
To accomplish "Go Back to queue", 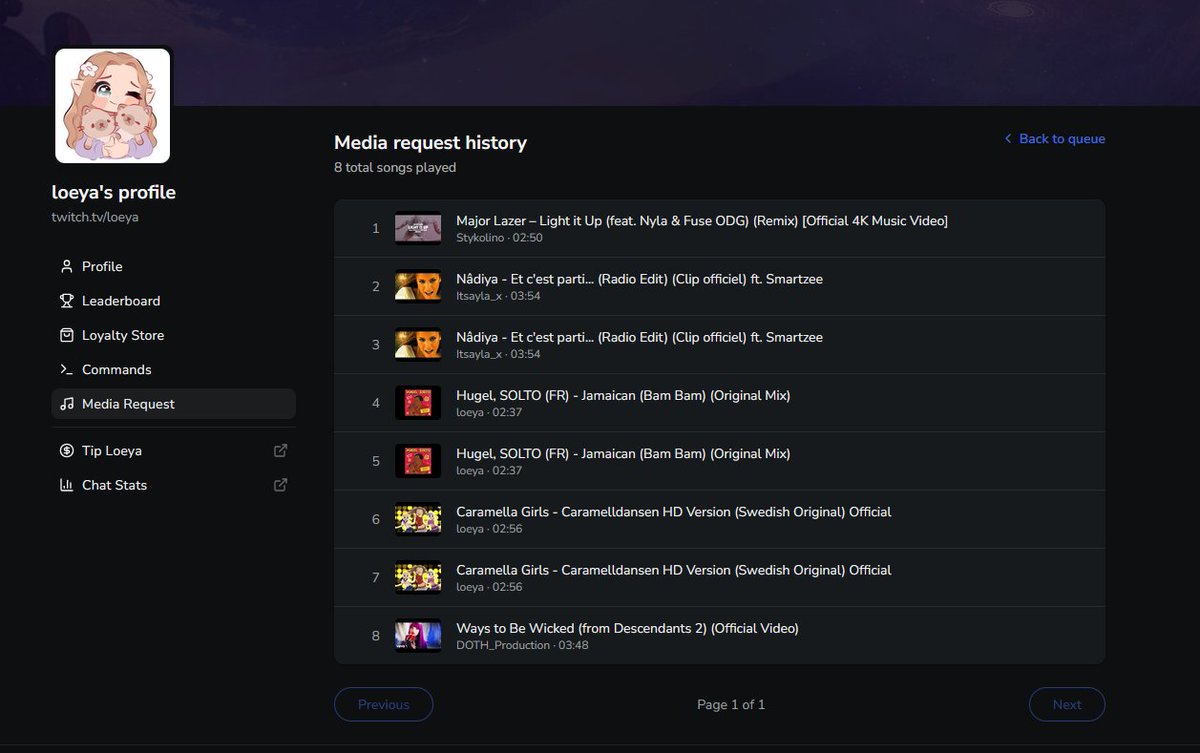I will coord(1054,139).
